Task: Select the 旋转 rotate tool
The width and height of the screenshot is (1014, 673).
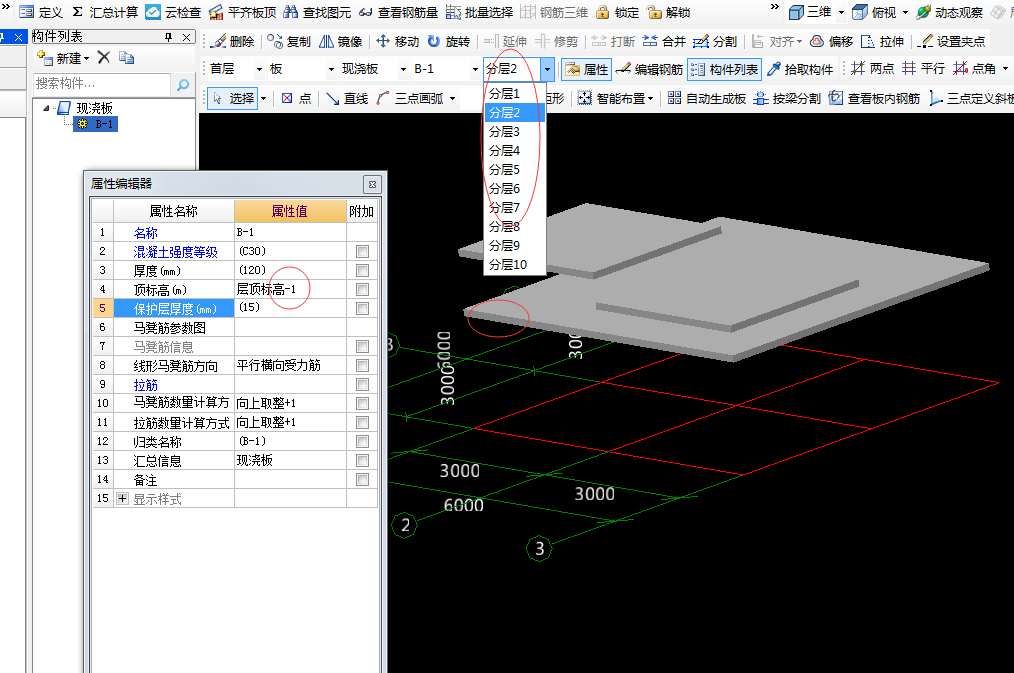Action: pos(448,41)
